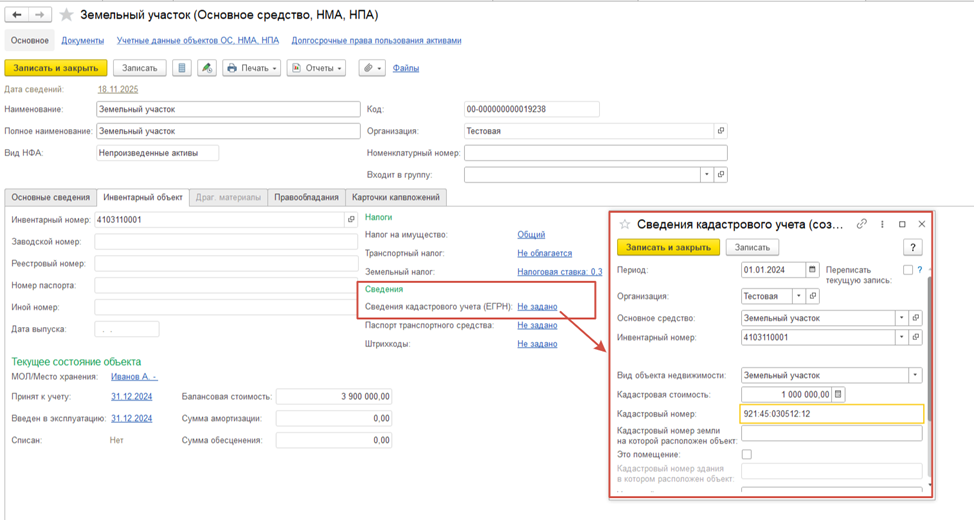The height and width of the screenshot is (520, 974).
Task: Open the Печать dropdown menu
Action: tap(252, 68)
